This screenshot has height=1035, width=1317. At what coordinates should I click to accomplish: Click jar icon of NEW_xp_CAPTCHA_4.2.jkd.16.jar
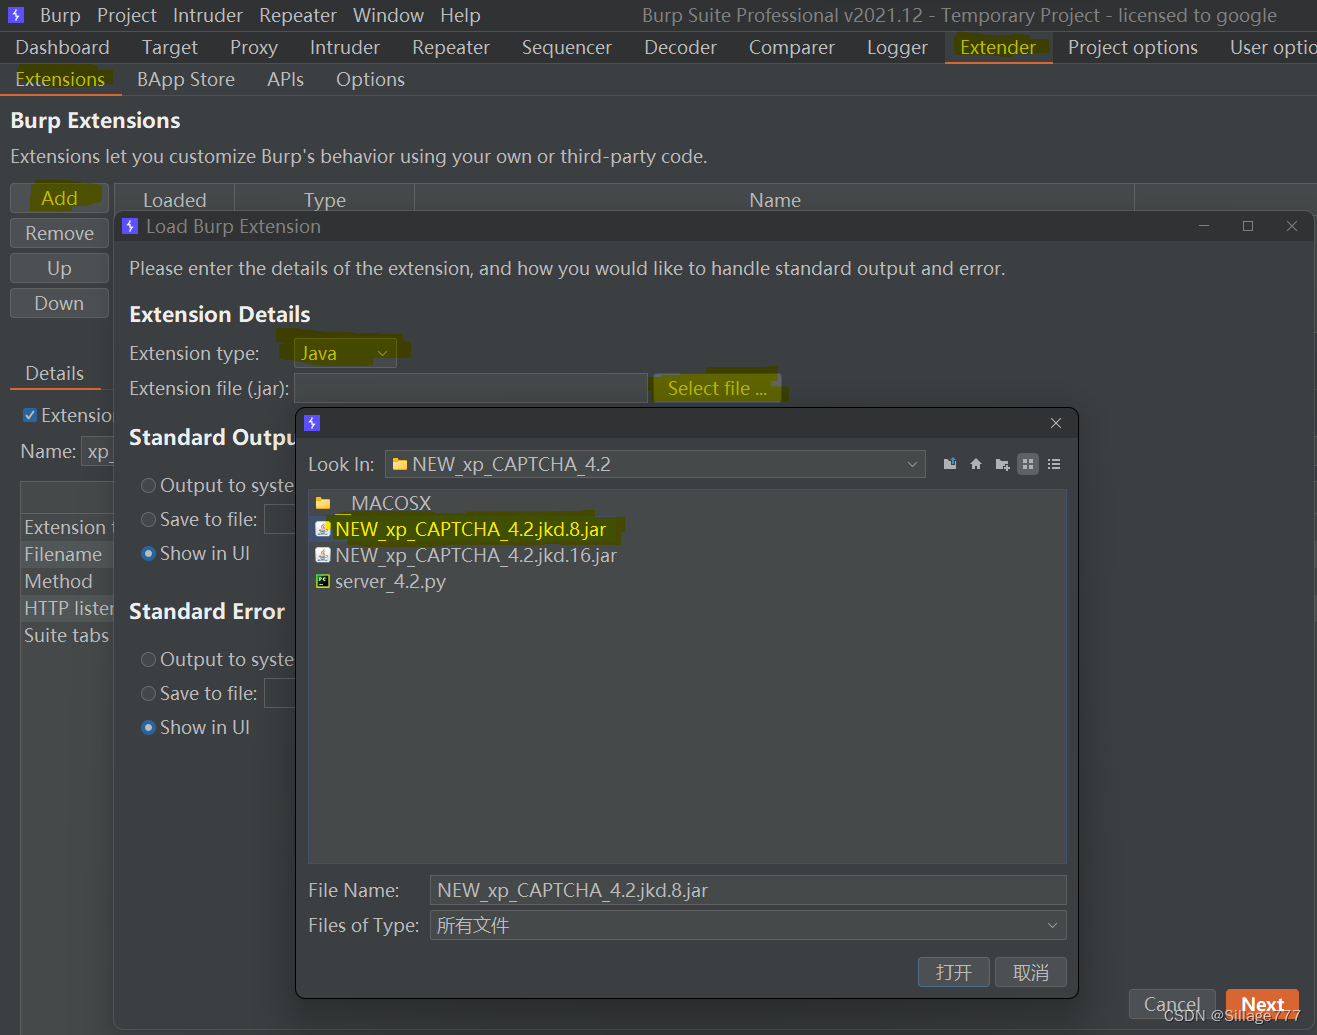coord(323,555)
